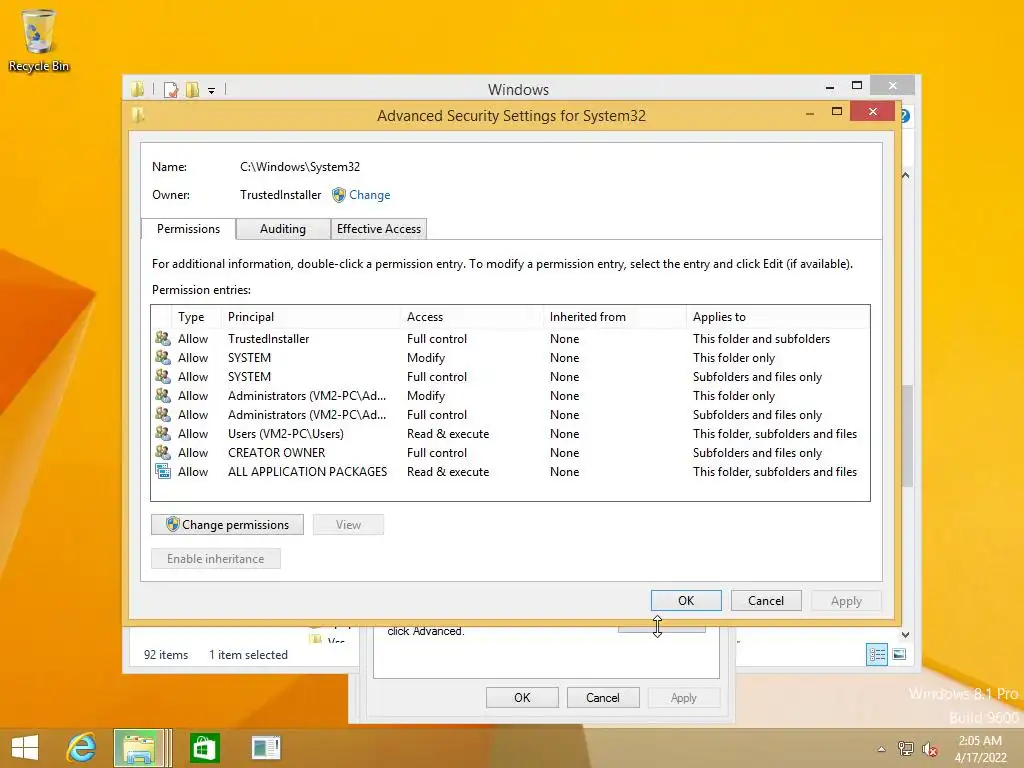This screenshot has width=1024, height=768.
Task: Select the CREATOR OWNER entry
Action: [x=510, y=453]
